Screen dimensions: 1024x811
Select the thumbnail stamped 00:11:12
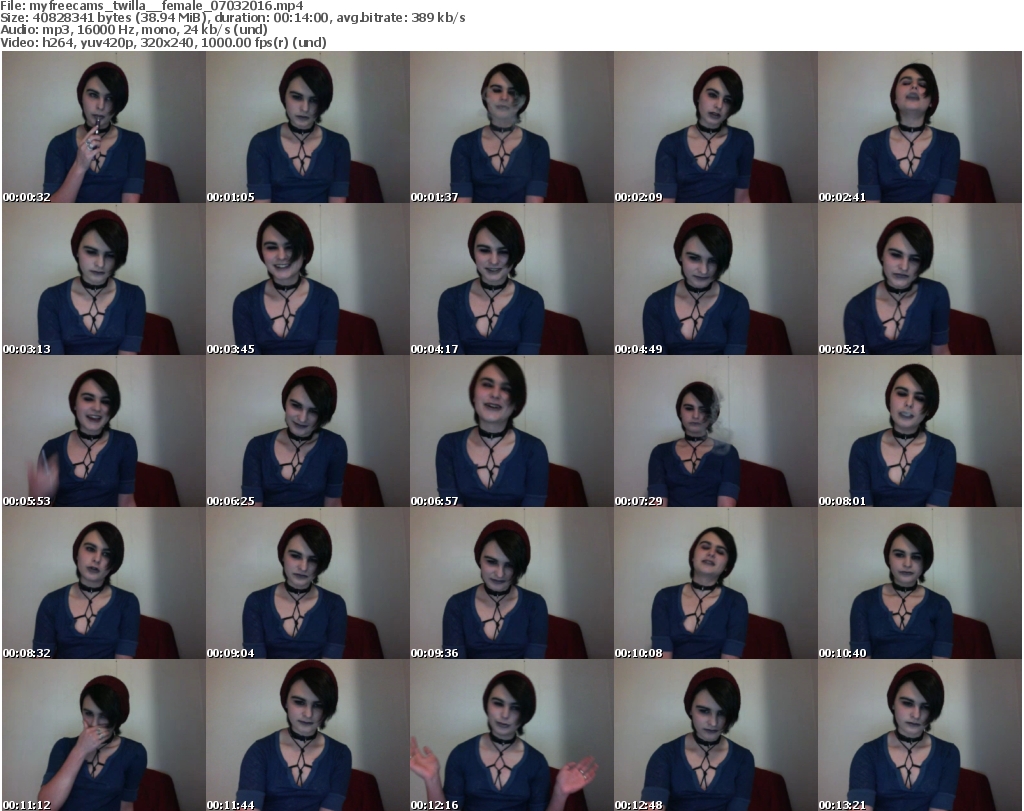point(104,735)
